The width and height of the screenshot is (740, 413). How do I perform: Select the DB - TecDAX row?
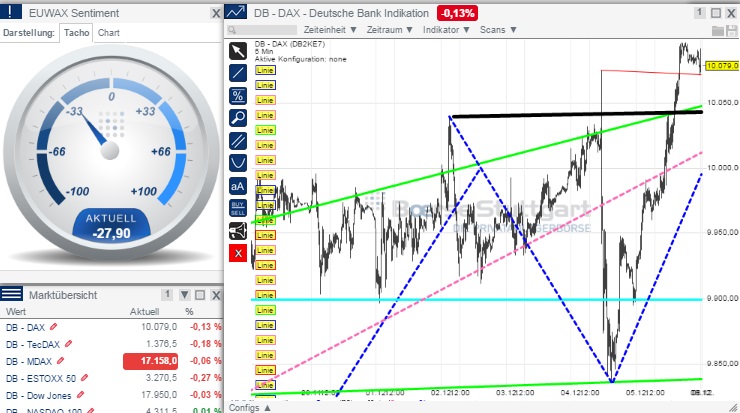tap(111, 344)
